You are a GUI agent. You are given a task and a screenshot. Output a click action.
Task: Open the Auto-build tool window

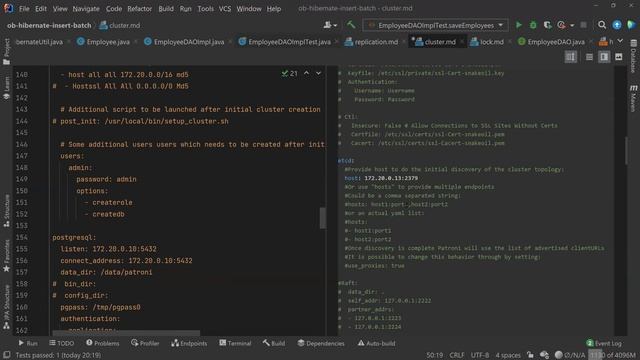376,343
